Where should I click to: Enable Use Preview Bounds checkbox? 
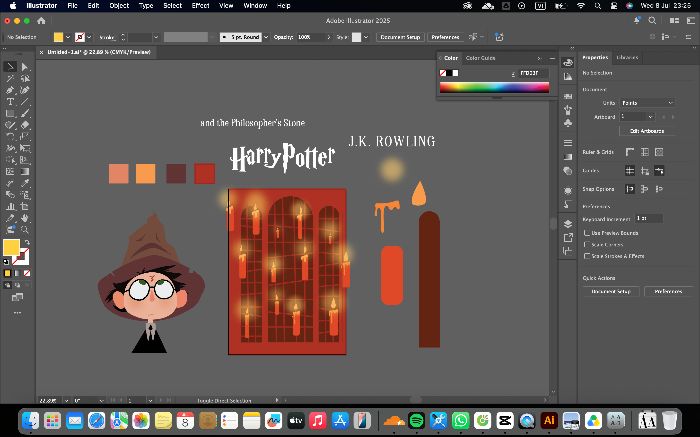[587, 233]
